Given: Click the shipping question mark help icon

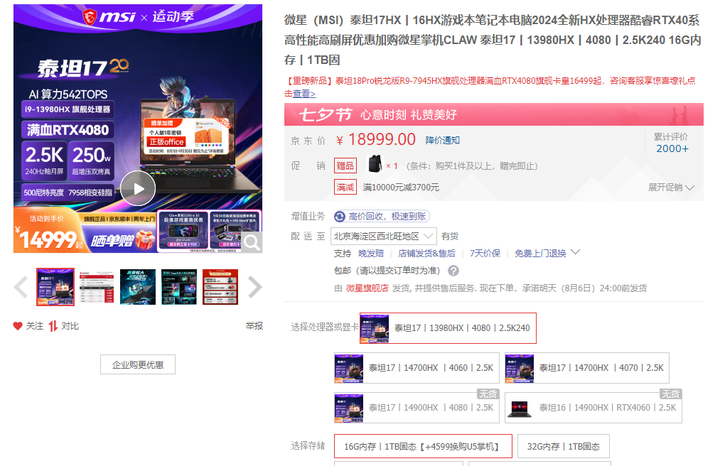Looking at the screenshot, I should (453, 271).
